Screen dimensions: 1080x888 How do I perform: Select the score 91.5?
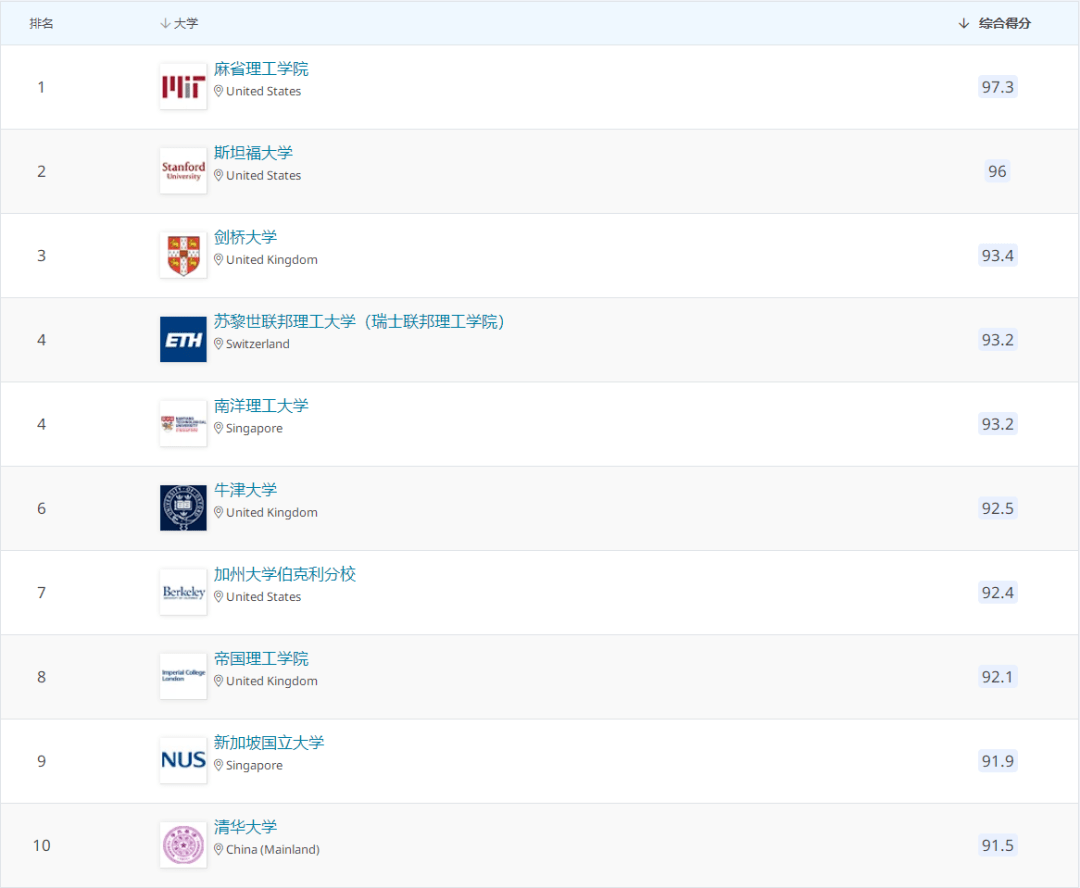point(997,845)
